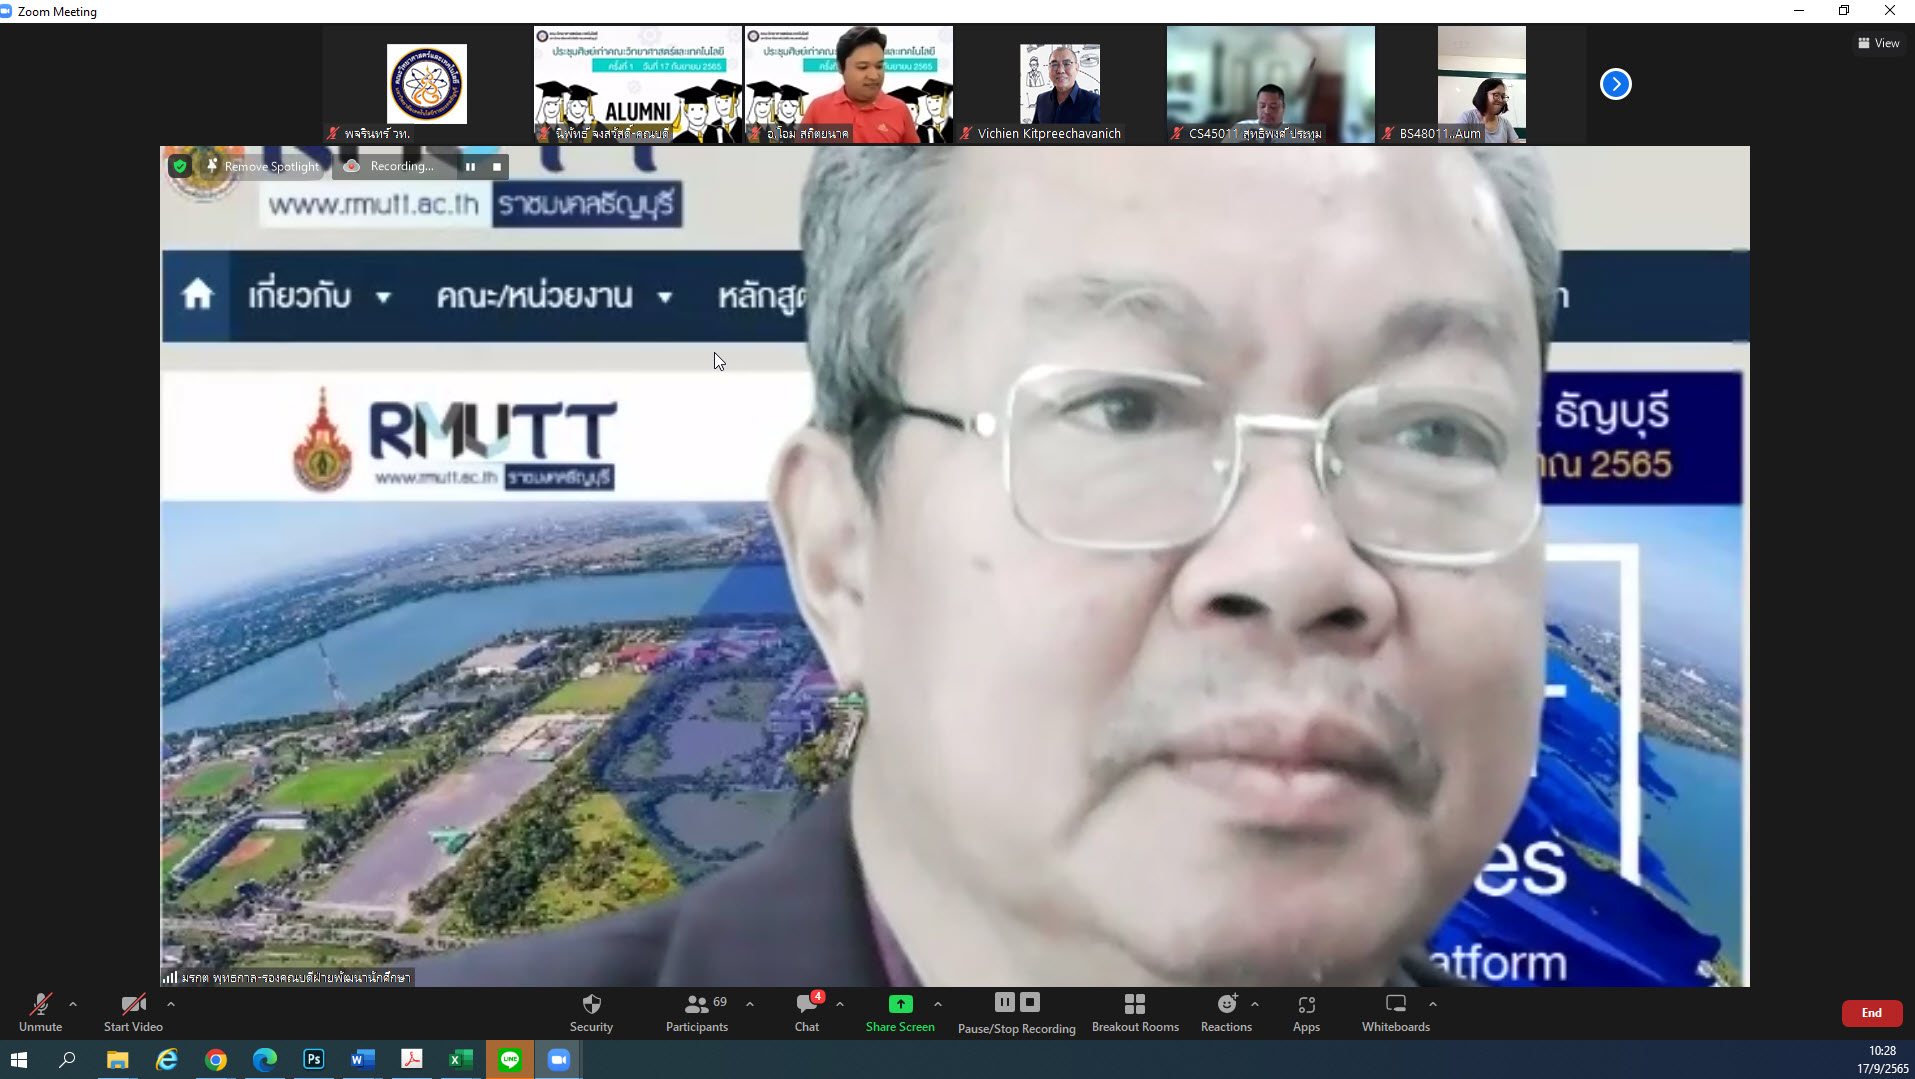Screen dimensions: 1915x1079
Task: Open the Apps panel
Action: [x=1306, y=1012]
